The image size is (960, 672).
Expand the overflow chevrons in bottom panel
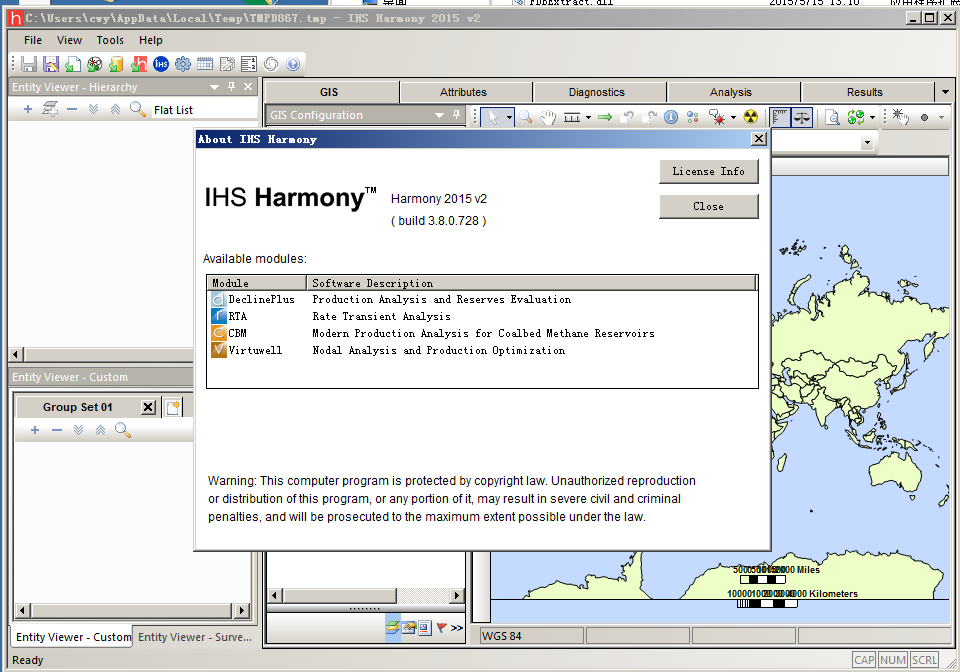pyautogui.click(x=457, y=627)
